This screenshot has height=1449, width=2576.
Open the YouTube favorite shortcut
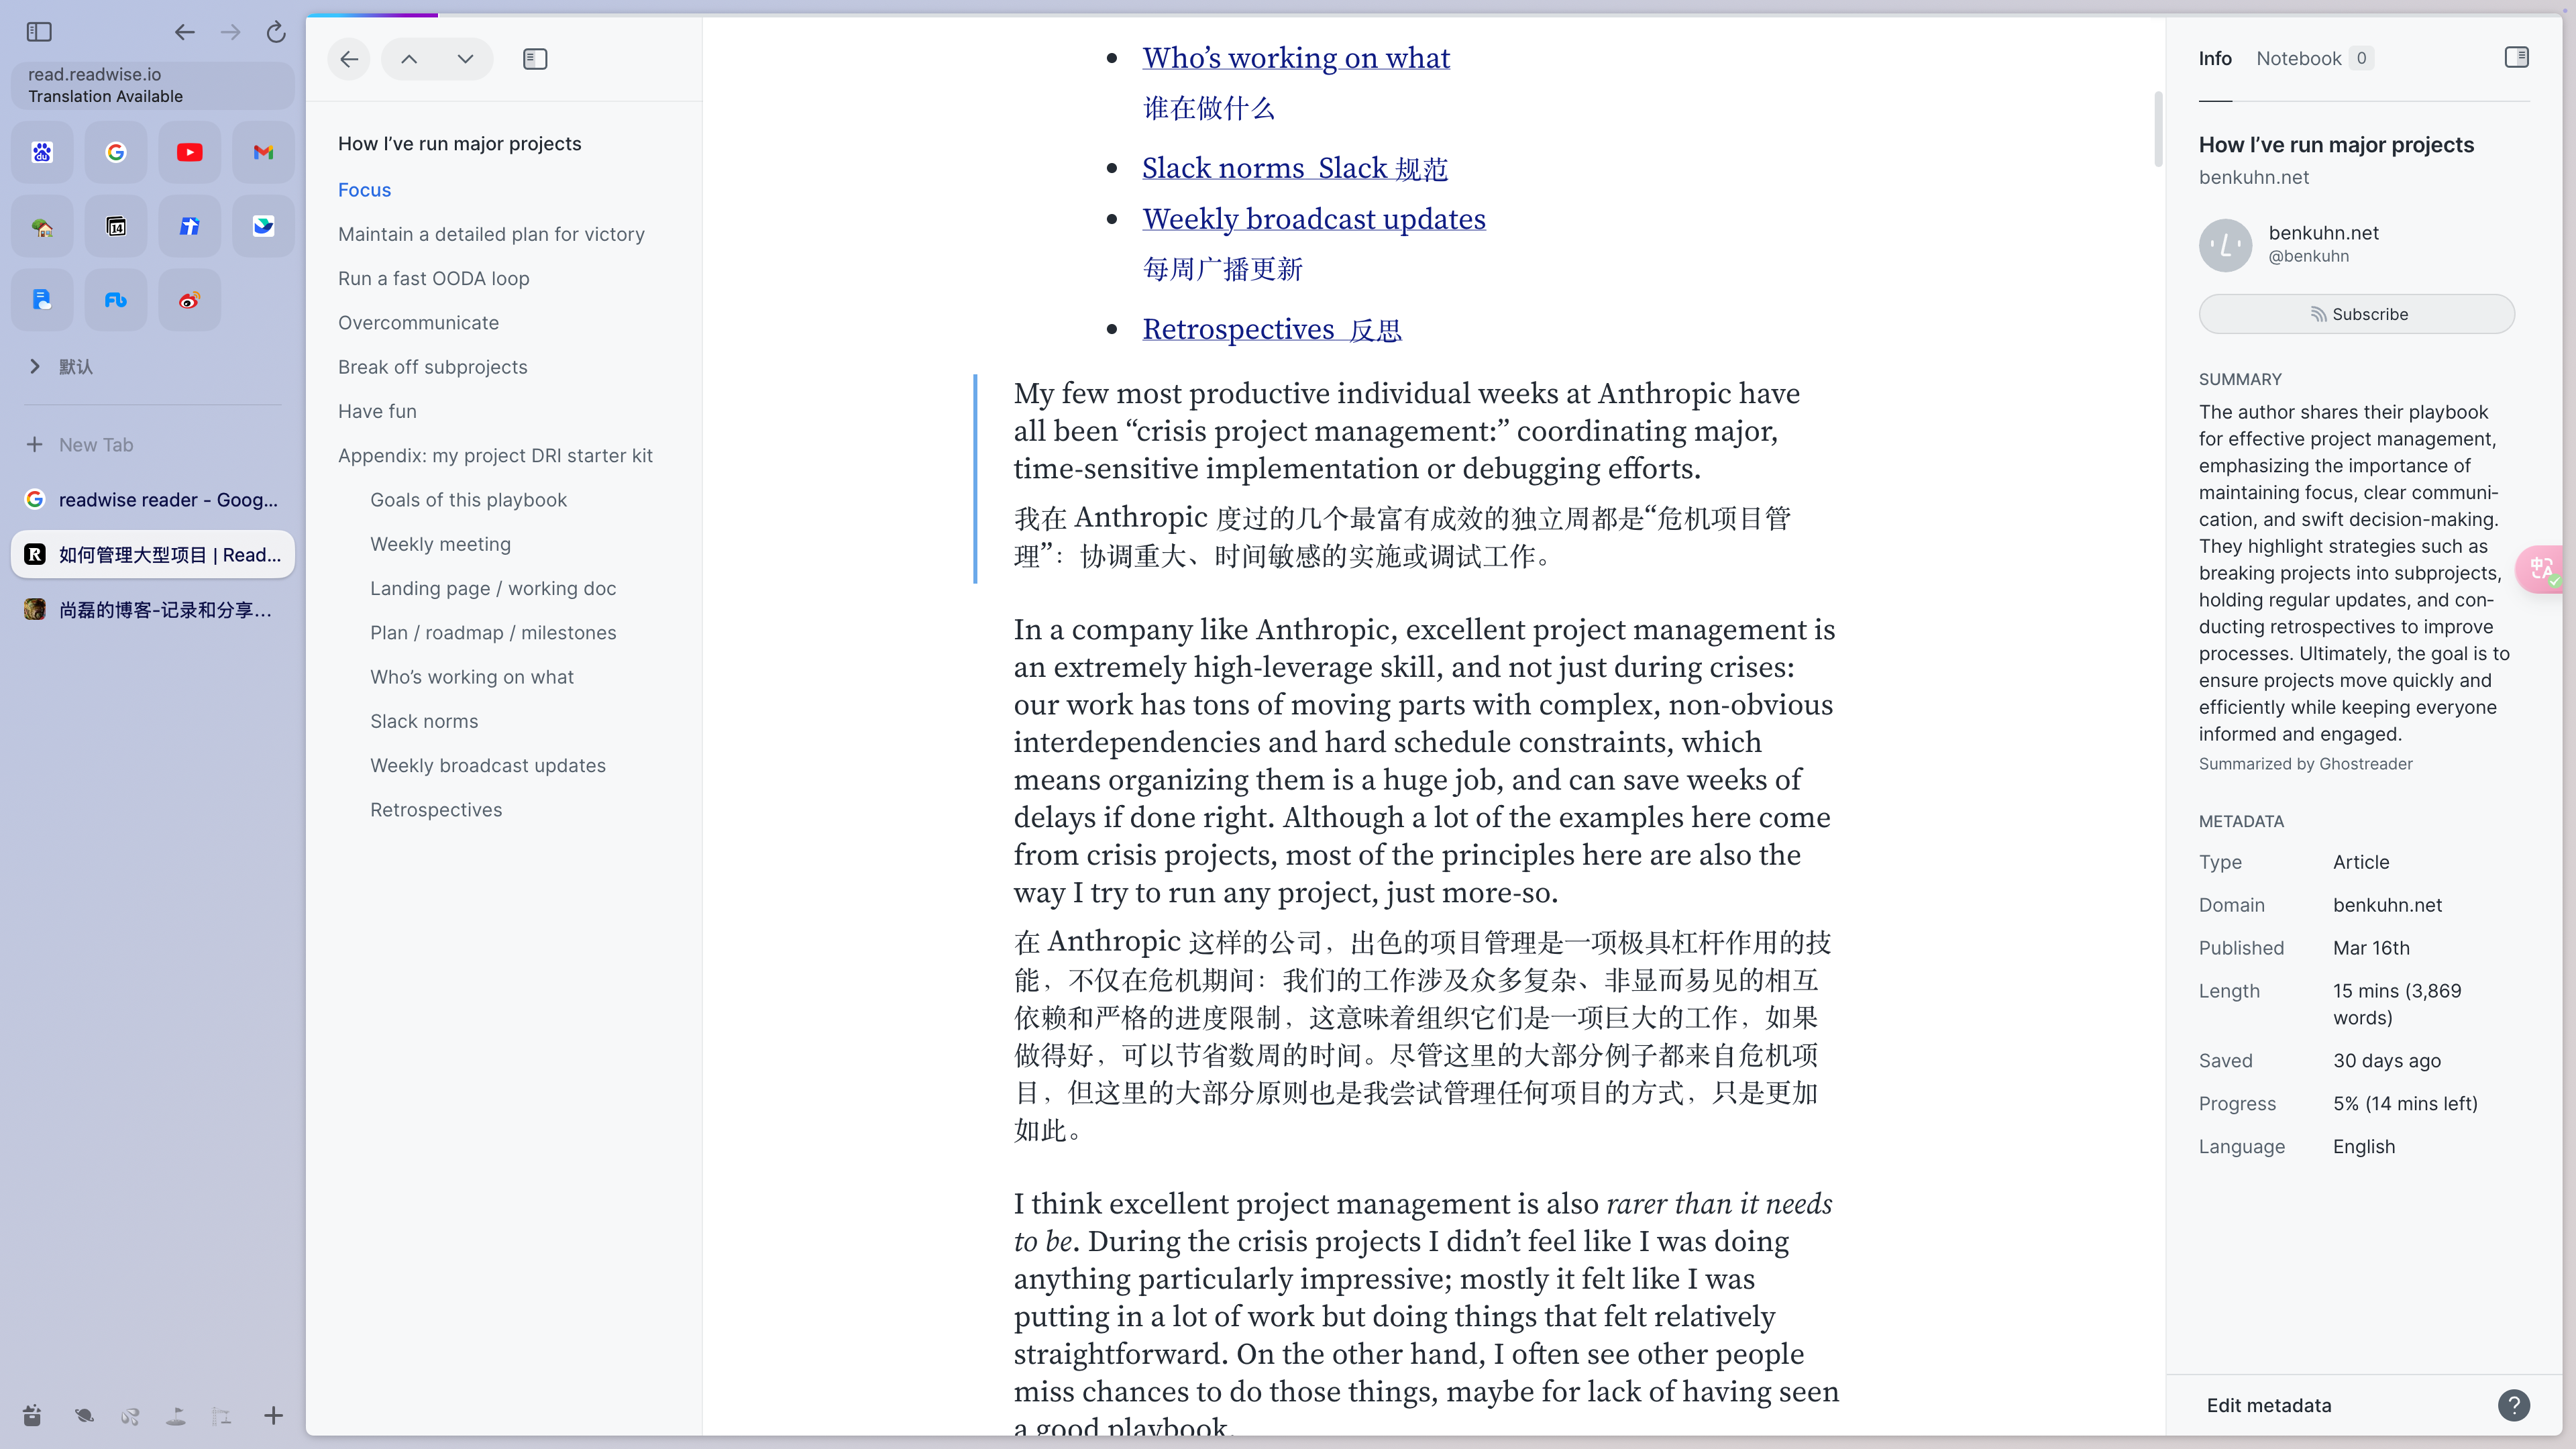190,152
